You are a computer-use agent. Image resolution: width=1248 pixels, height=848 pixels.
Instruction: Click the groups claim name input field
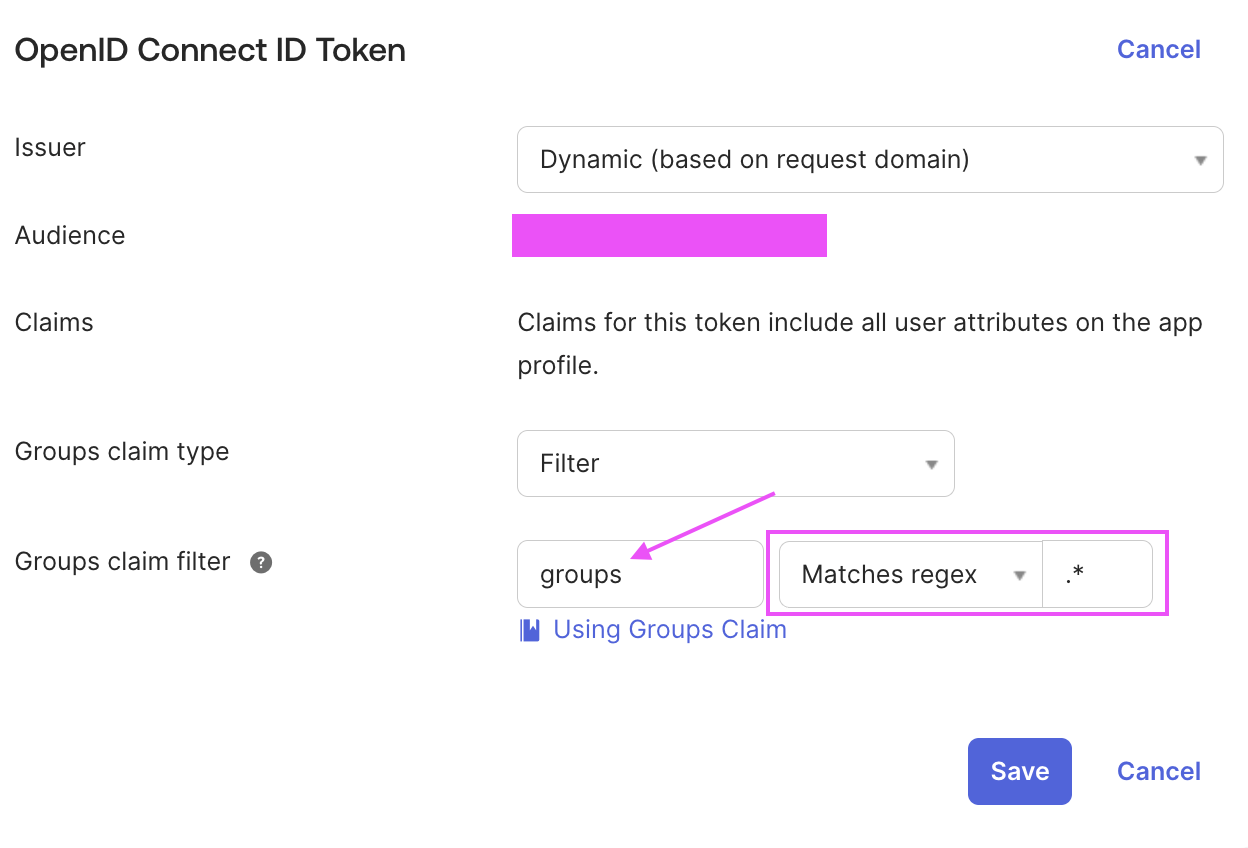point(640,574)
